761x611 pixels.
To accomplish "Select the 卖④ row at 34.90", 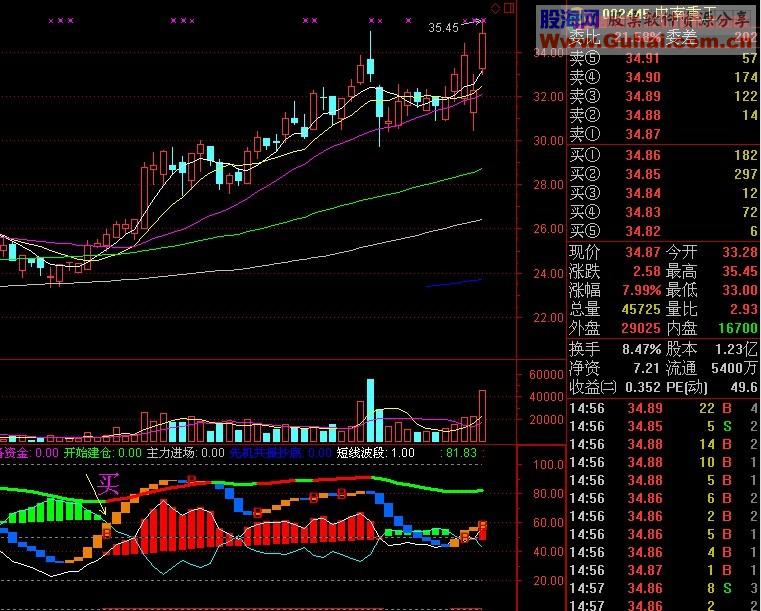I will point(663,77).
